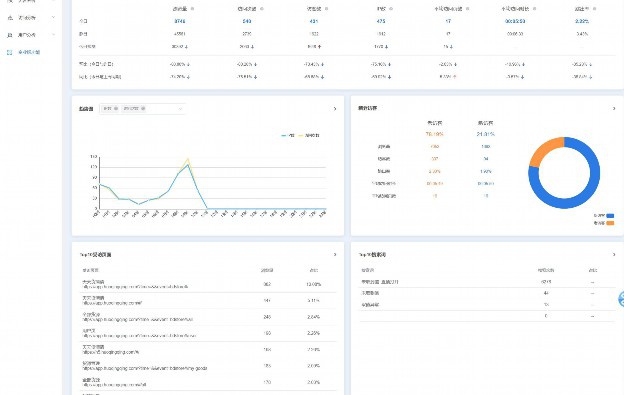Click the arrow on Top 10 visited pages panel

[x=335, y=255]
